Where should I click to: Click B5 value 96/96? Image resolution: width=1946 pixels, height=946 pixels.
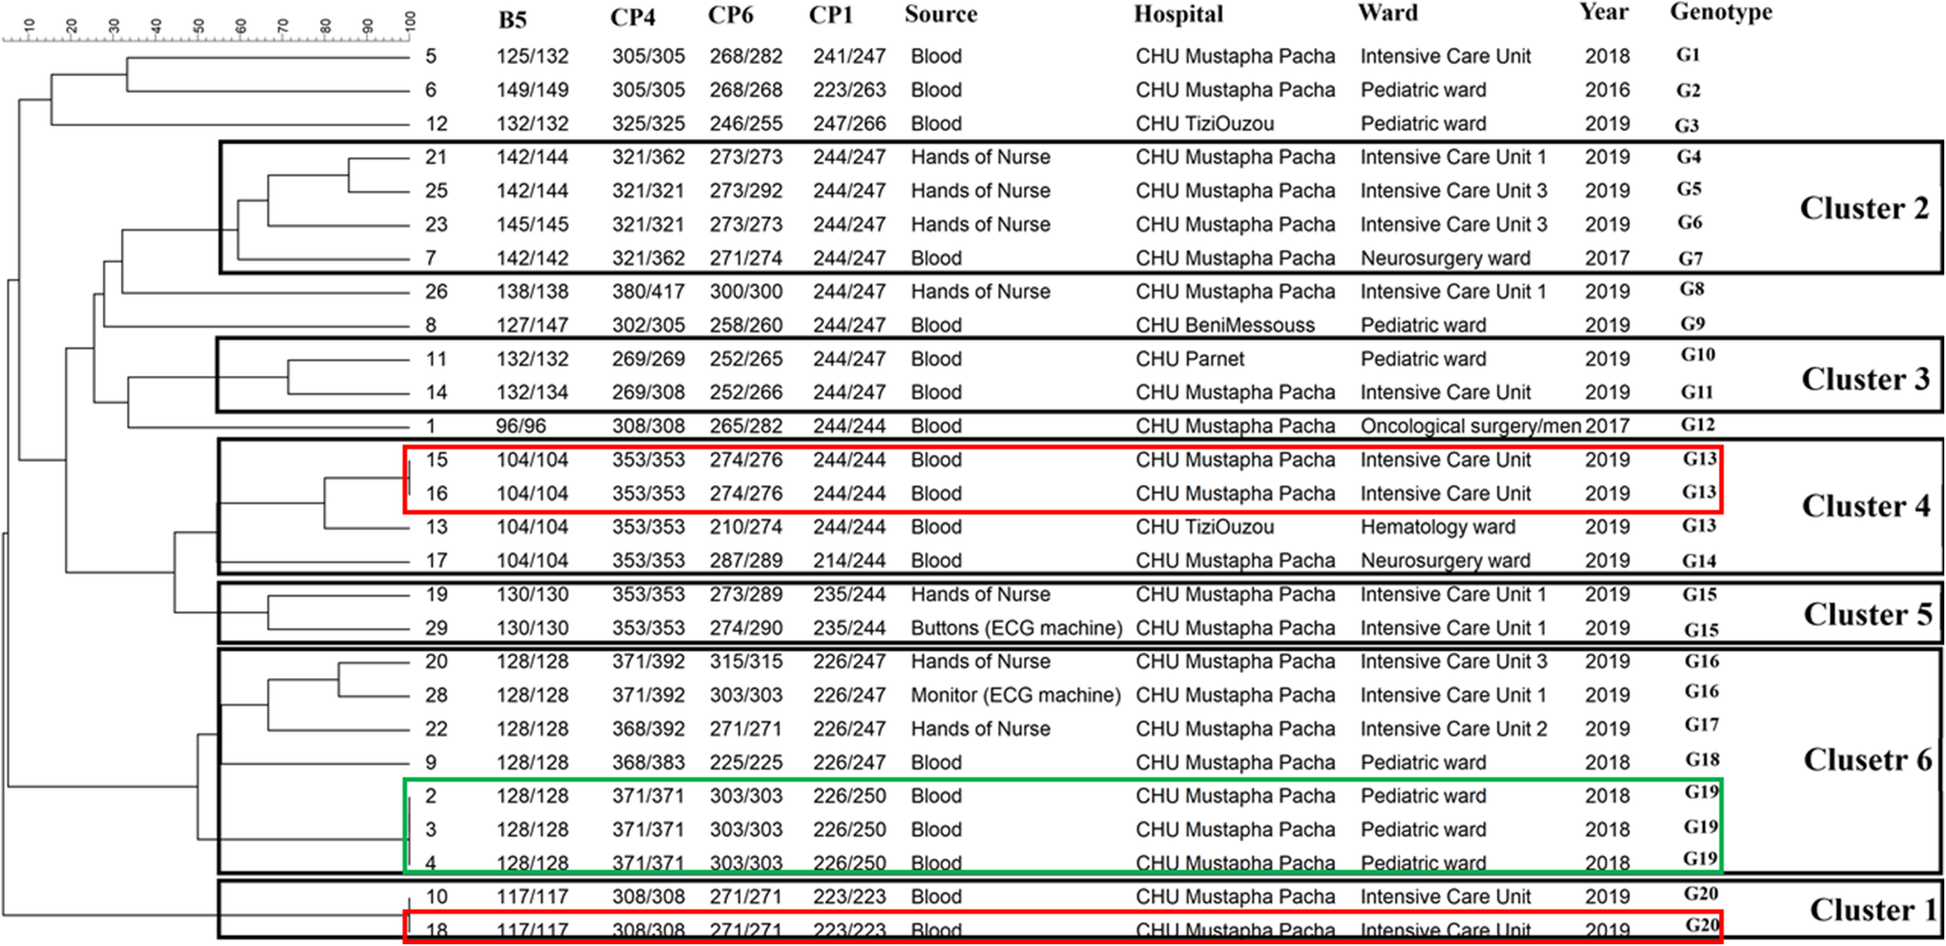(521, 427)
